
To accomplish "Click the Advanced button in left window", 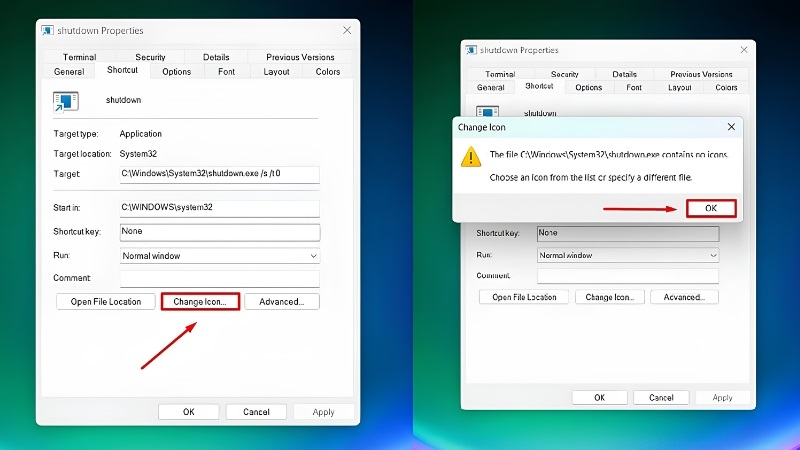I will point(282,302).
